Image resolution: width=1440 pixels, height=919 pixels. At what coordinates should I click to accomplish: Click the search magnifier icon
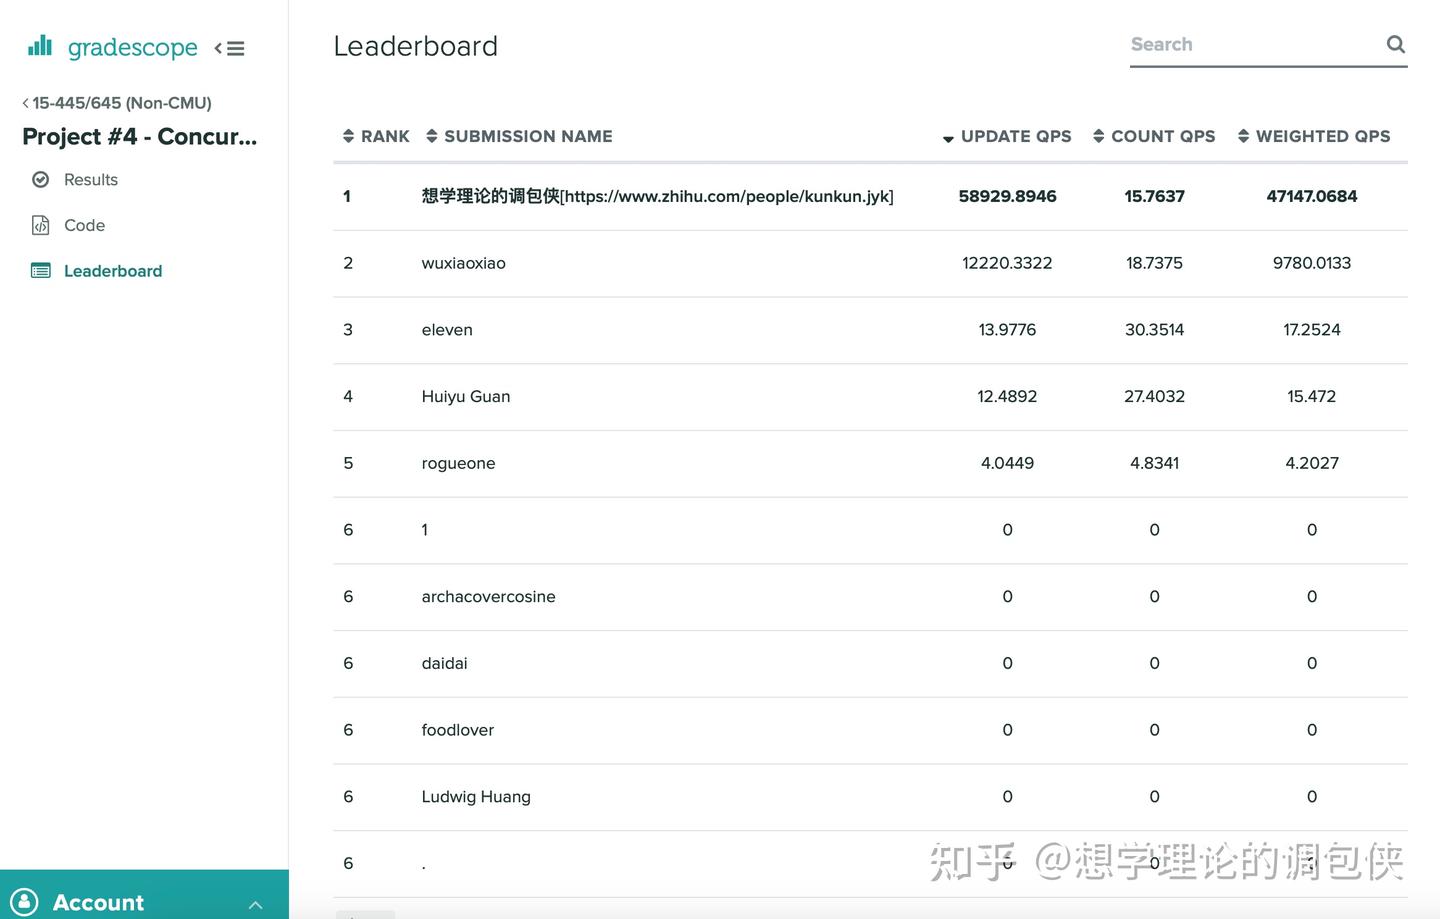click(1396, 44)
